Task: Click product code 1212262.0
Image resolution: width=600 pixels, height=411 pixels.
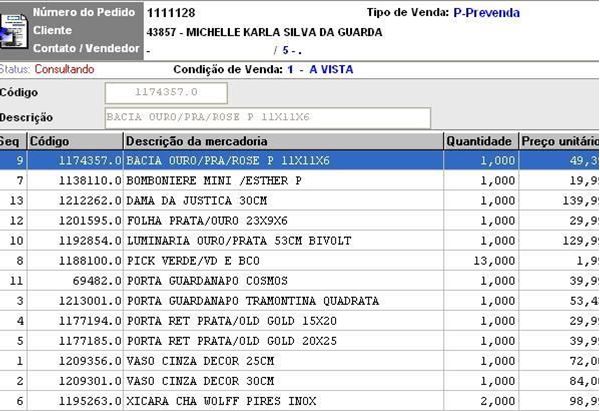Action: 90,201
